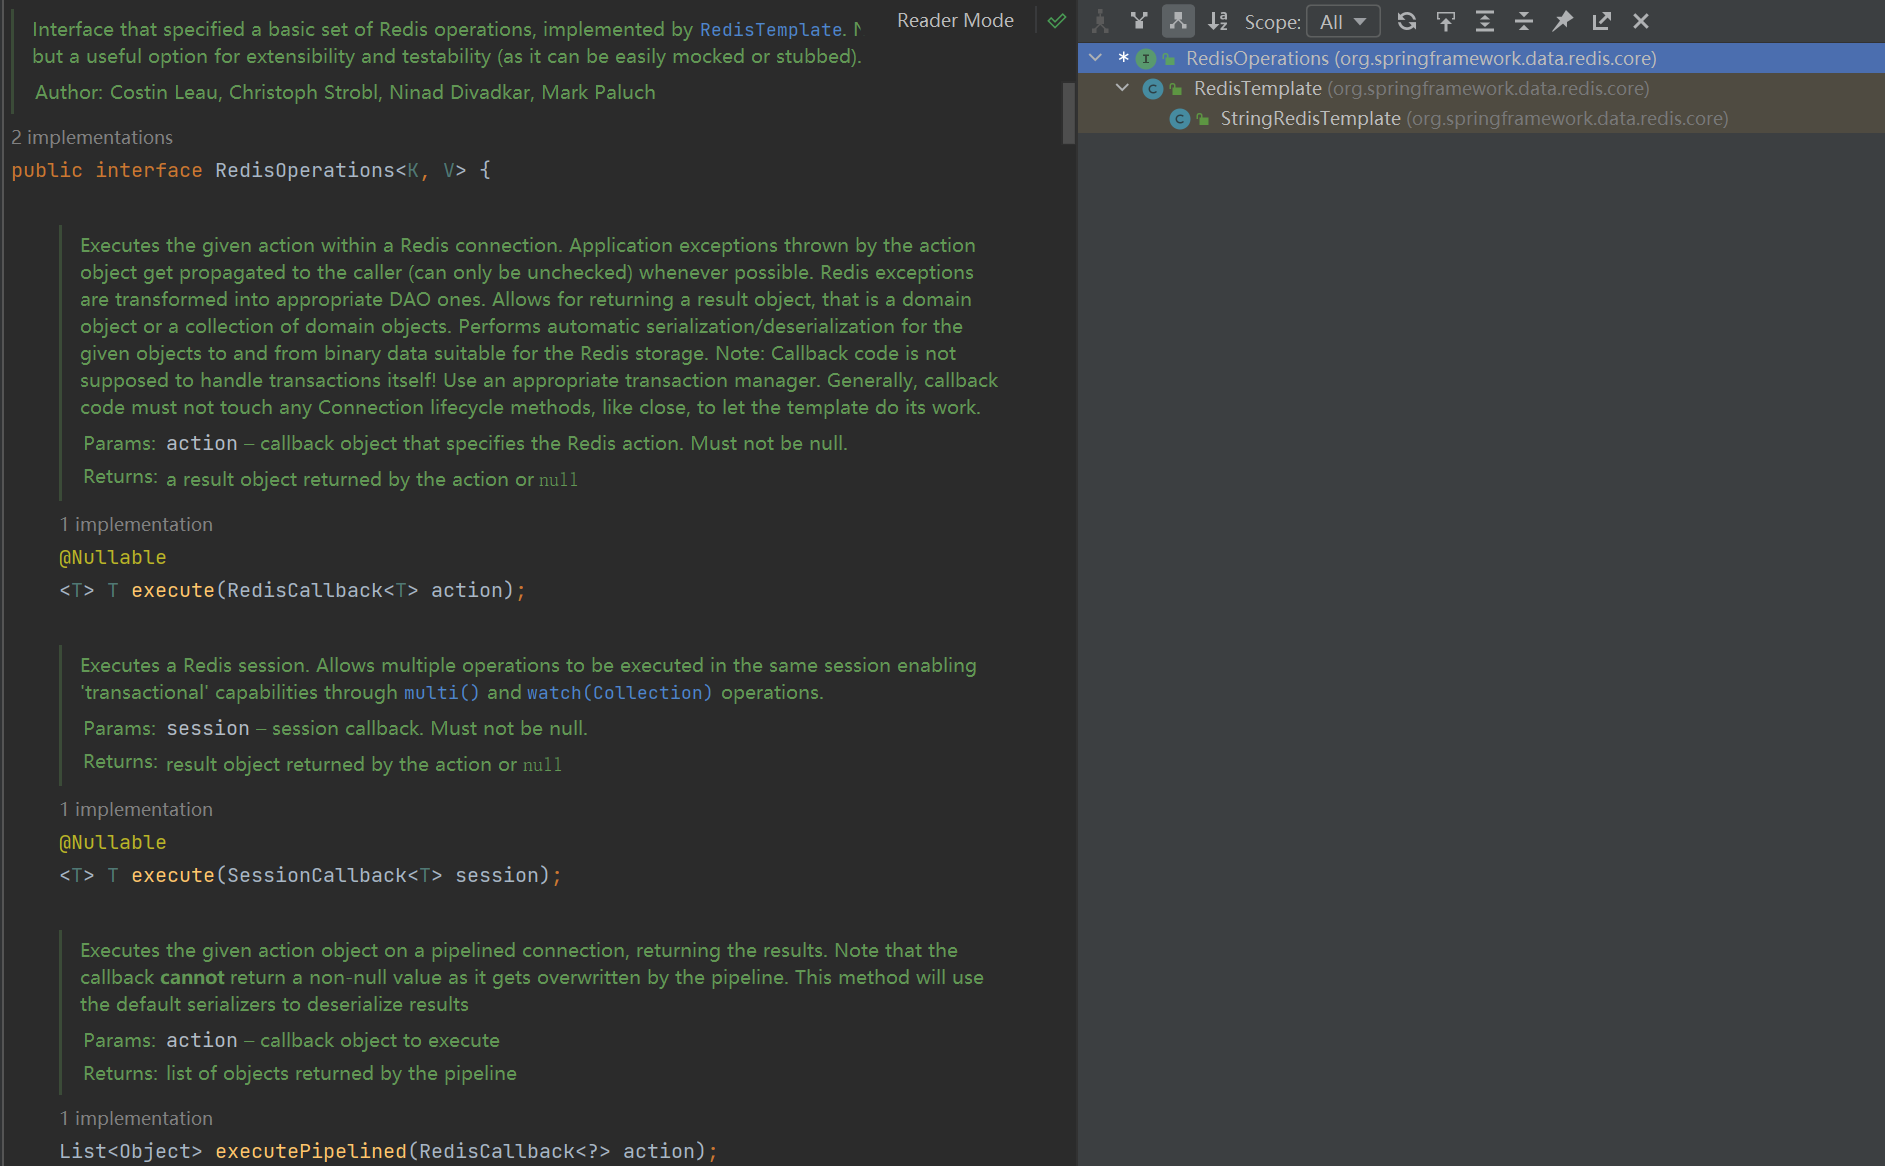Click '1 implementation' above execute(SessionCallback)
The height and width of the screenshot is (1166, 1885).
tap(136, 809)
